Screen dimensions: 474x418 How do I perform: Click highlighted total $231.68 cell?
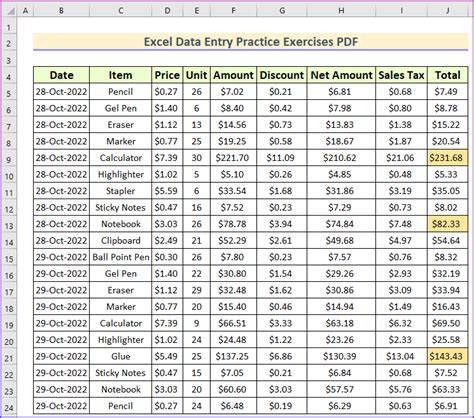click(448, 158)
